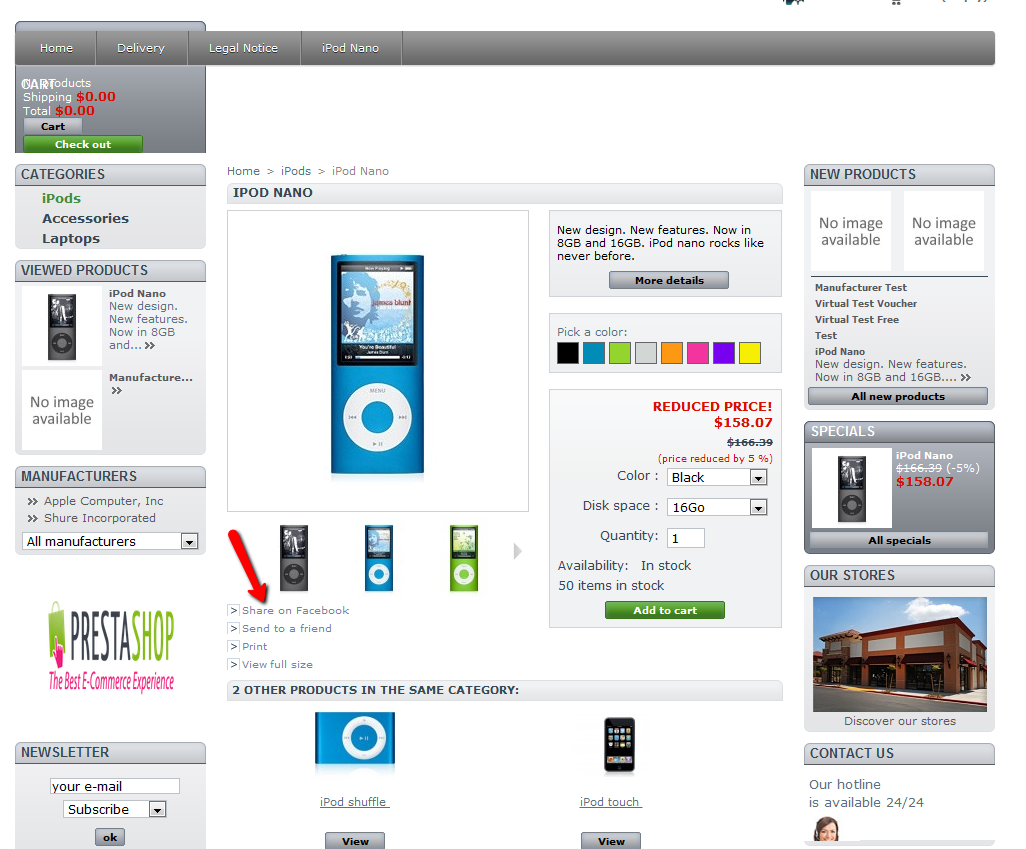Select the black iPod thumbnail
The height and width of the screenshot is (849, 1026).
(x=294, y=558)
